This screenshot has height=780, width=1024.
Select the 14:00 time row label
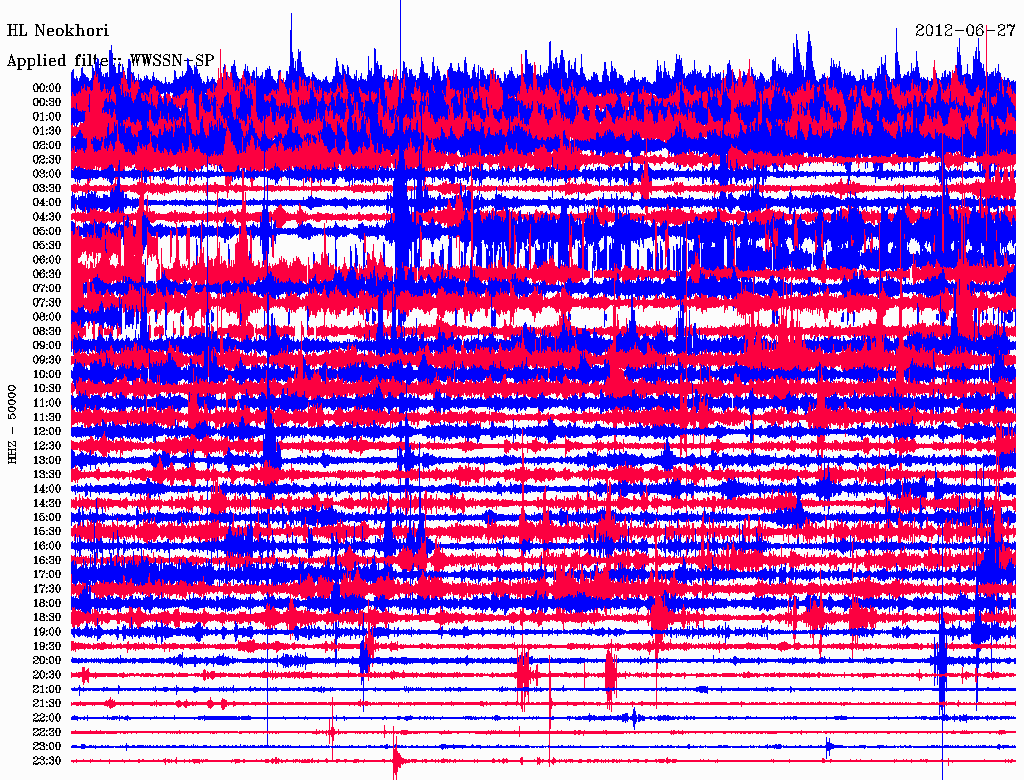47,489
